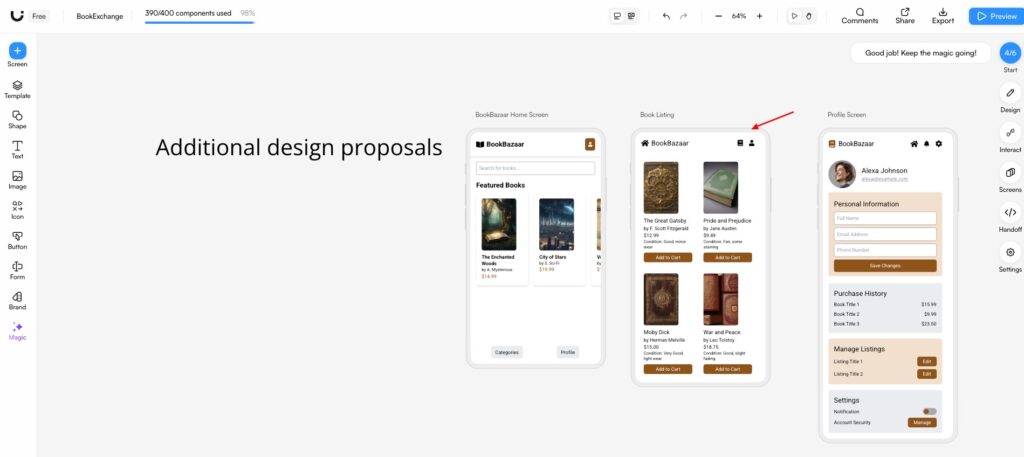Select the Button component tool

tap(18, 240)
